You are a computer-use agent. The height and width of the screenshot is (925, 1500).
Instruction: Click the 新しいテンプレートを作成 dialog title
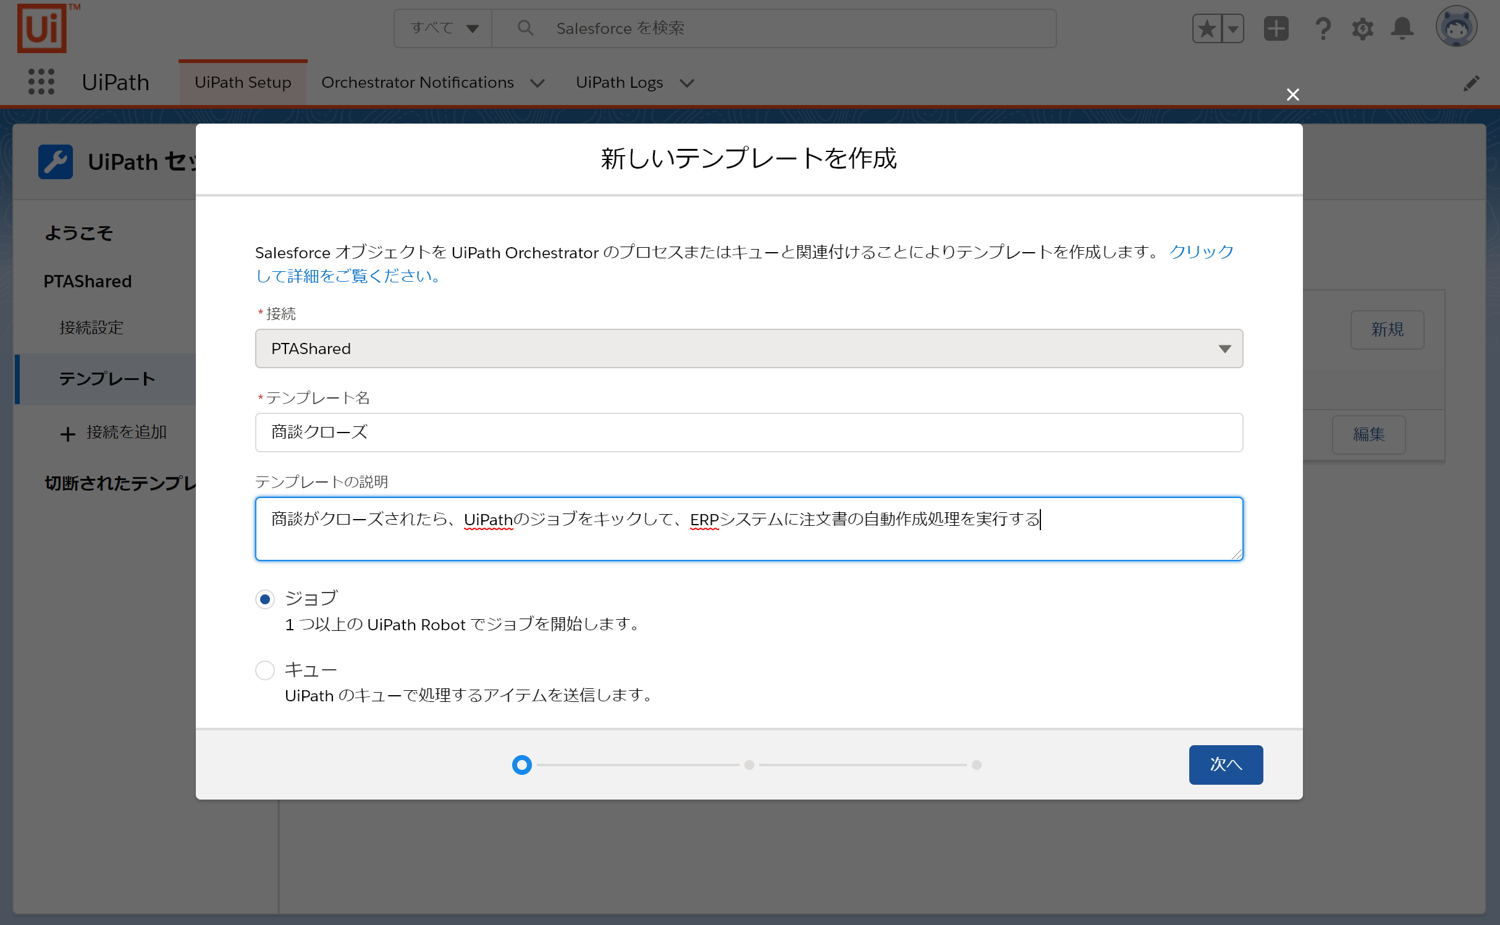coord(749,158)
